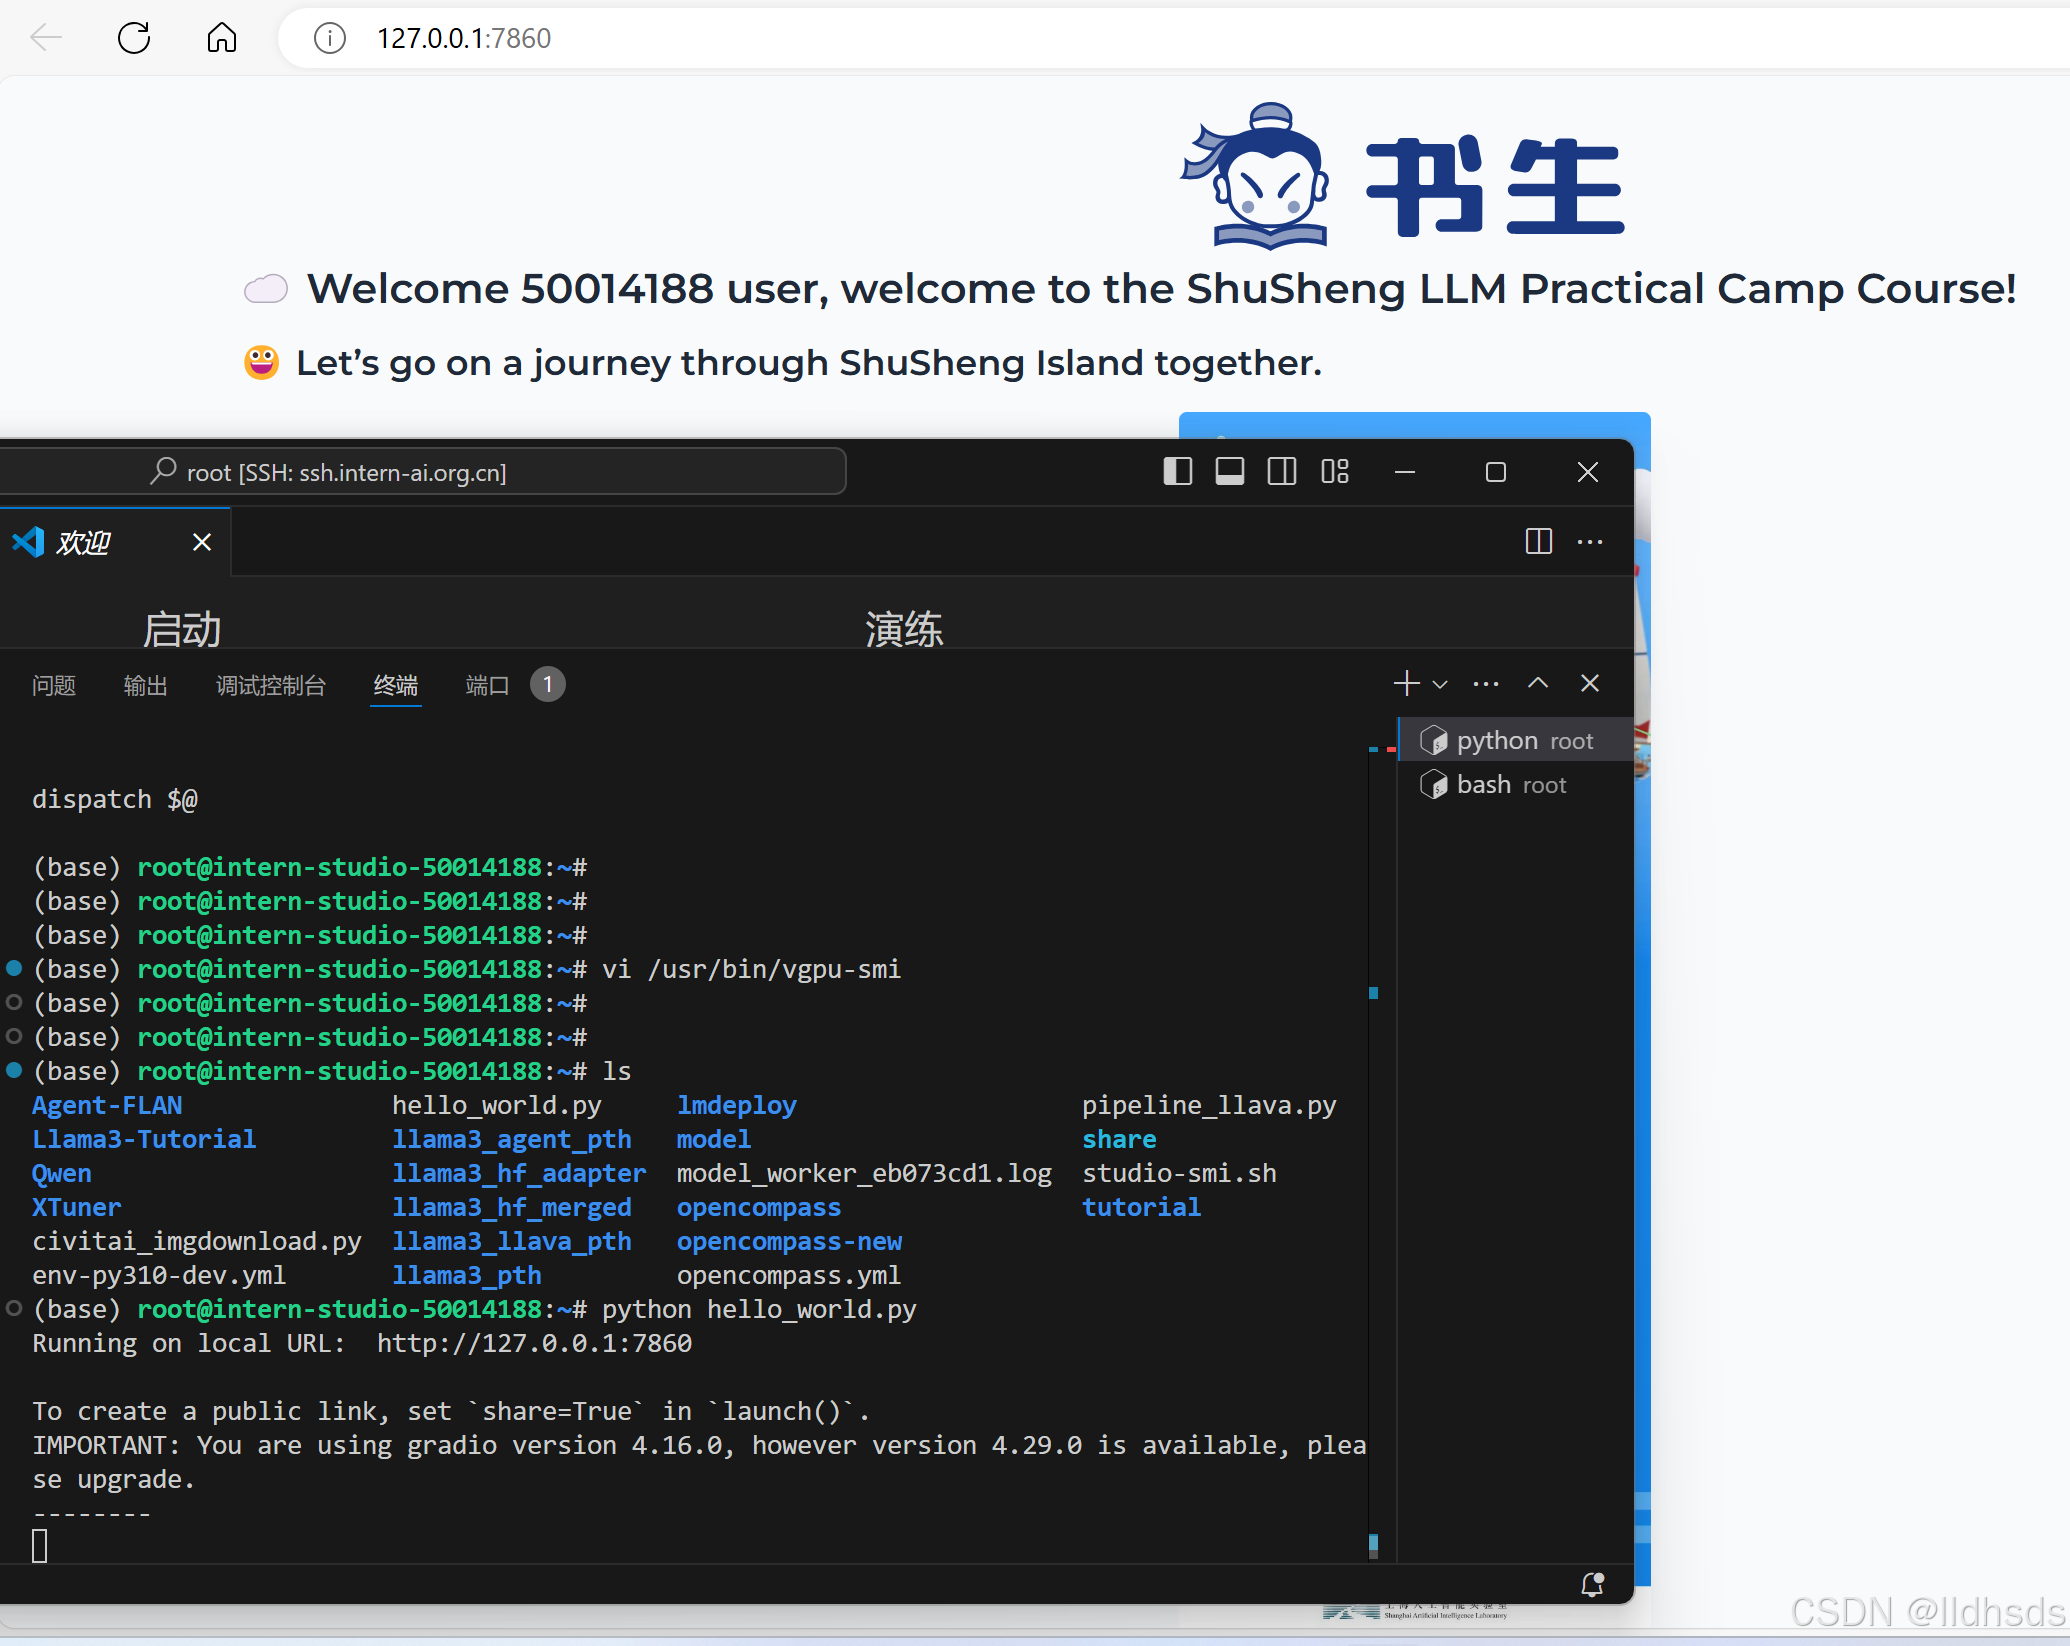Click the browser back arrow
The image size is (2070, 1646).
click(46, 38)
